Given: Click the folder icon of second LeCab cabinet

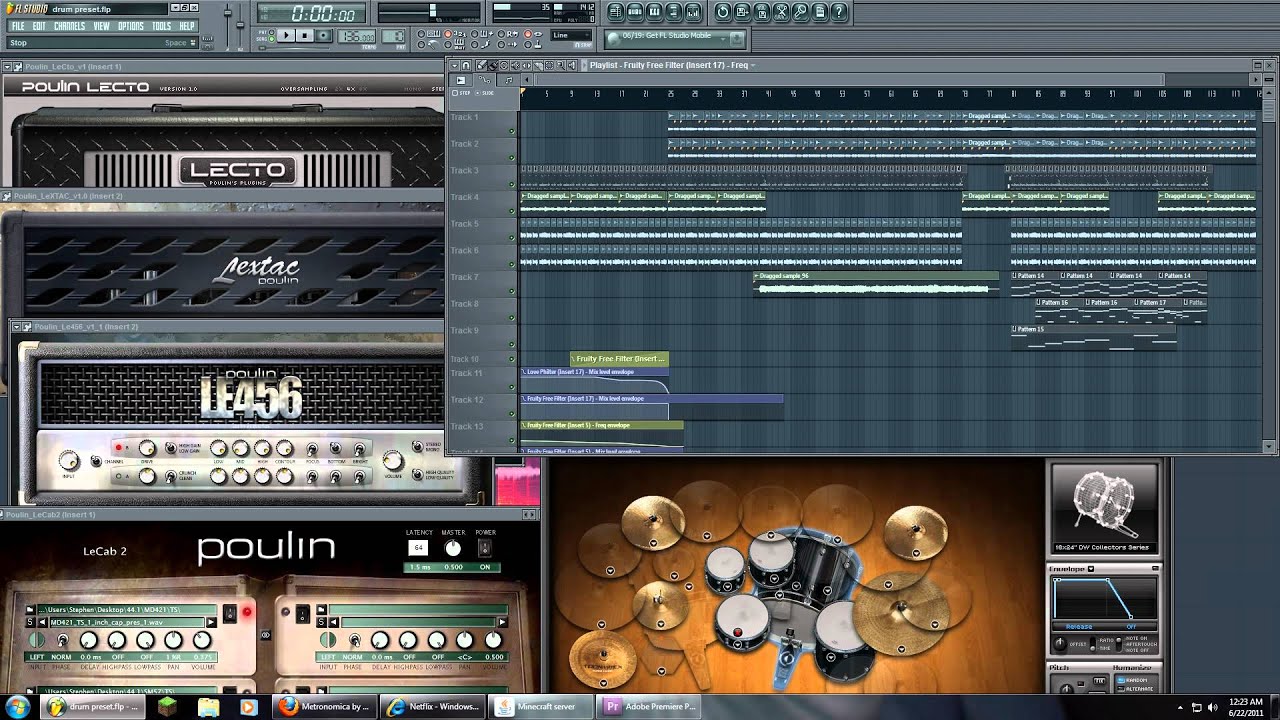Looking at the screenshot, I should (321, 609).
